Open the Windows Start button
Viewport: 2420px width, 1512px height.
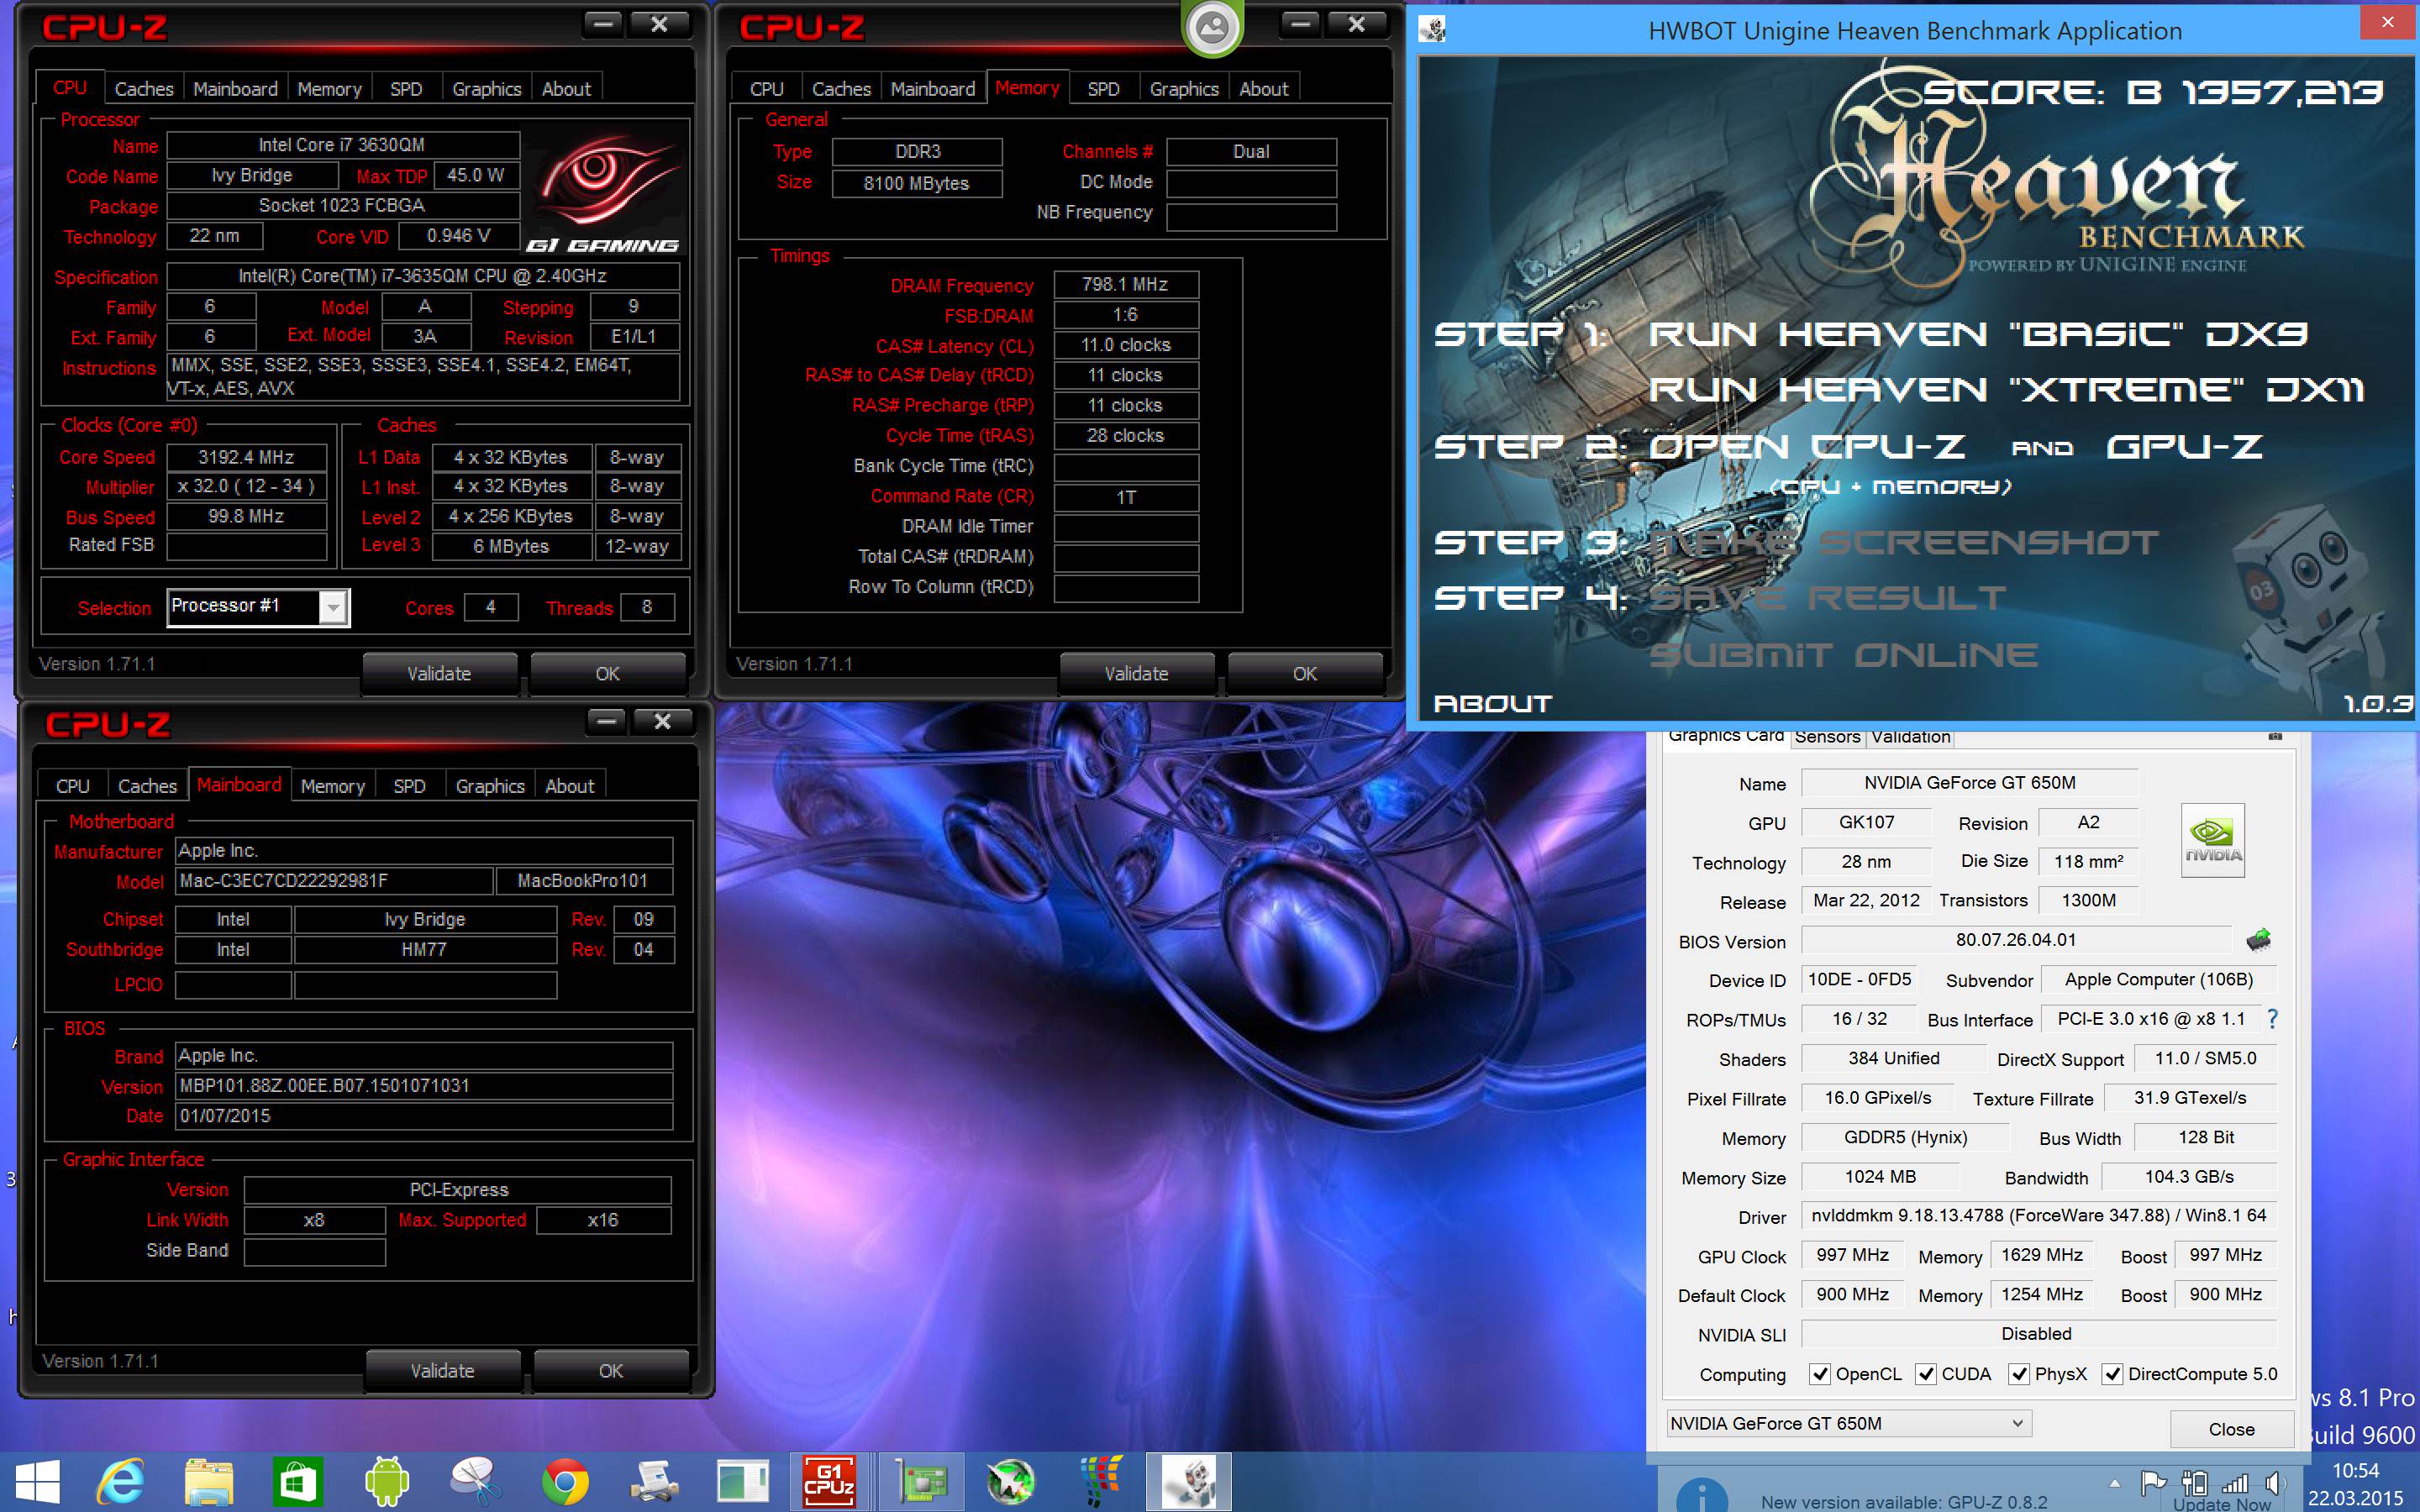37,1482
